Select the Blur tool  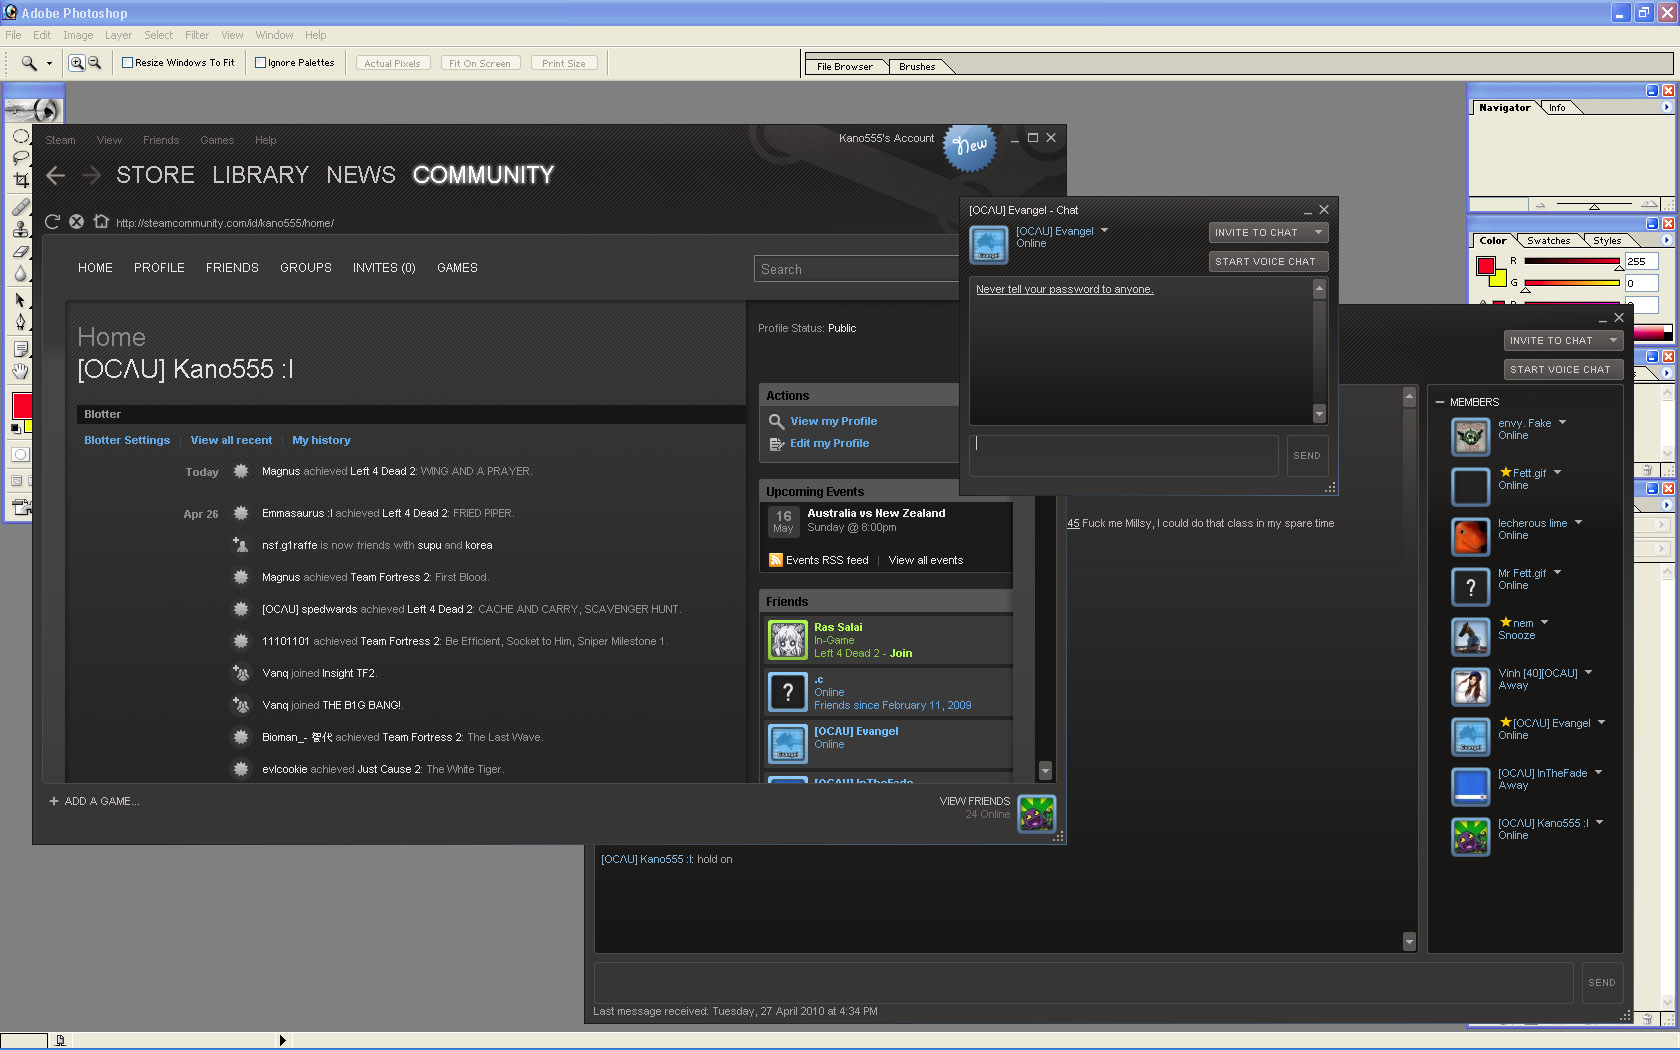[x=20, y=274]
